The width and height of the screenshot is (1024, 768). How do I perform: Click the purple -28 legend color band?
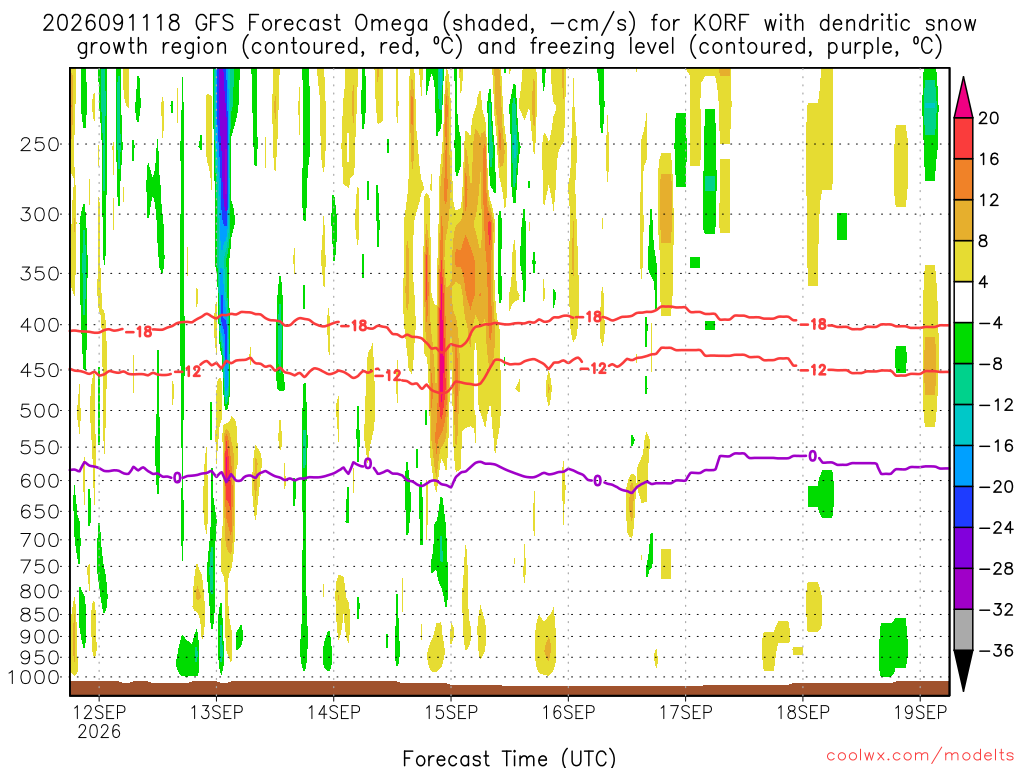963,548
